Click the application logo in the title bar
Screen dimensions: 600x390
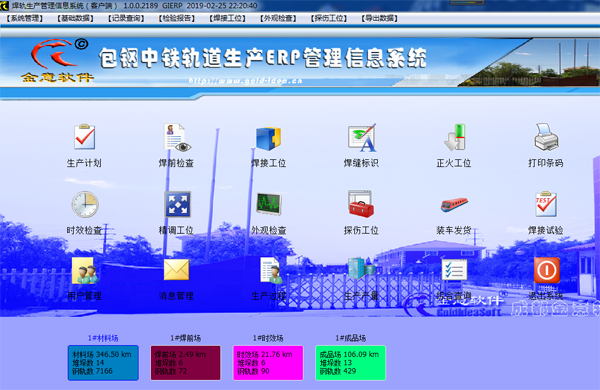pyautogui.click(x=4, y=5)
